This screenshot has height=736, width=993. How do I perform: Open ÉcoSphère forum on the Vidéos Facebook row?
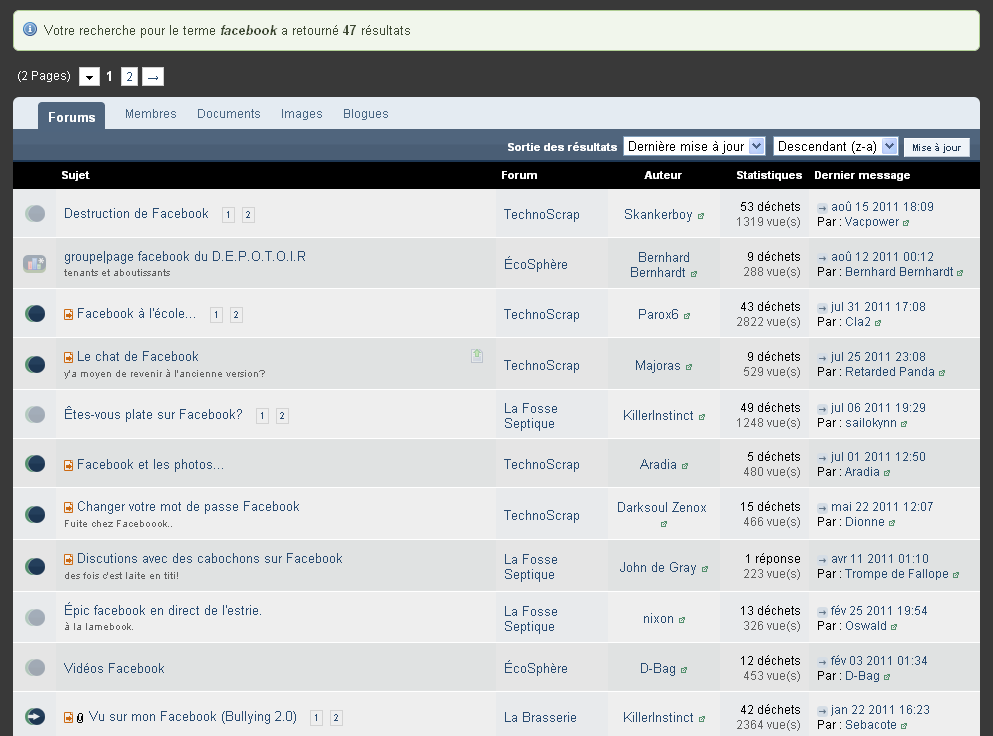pos(536,668)
